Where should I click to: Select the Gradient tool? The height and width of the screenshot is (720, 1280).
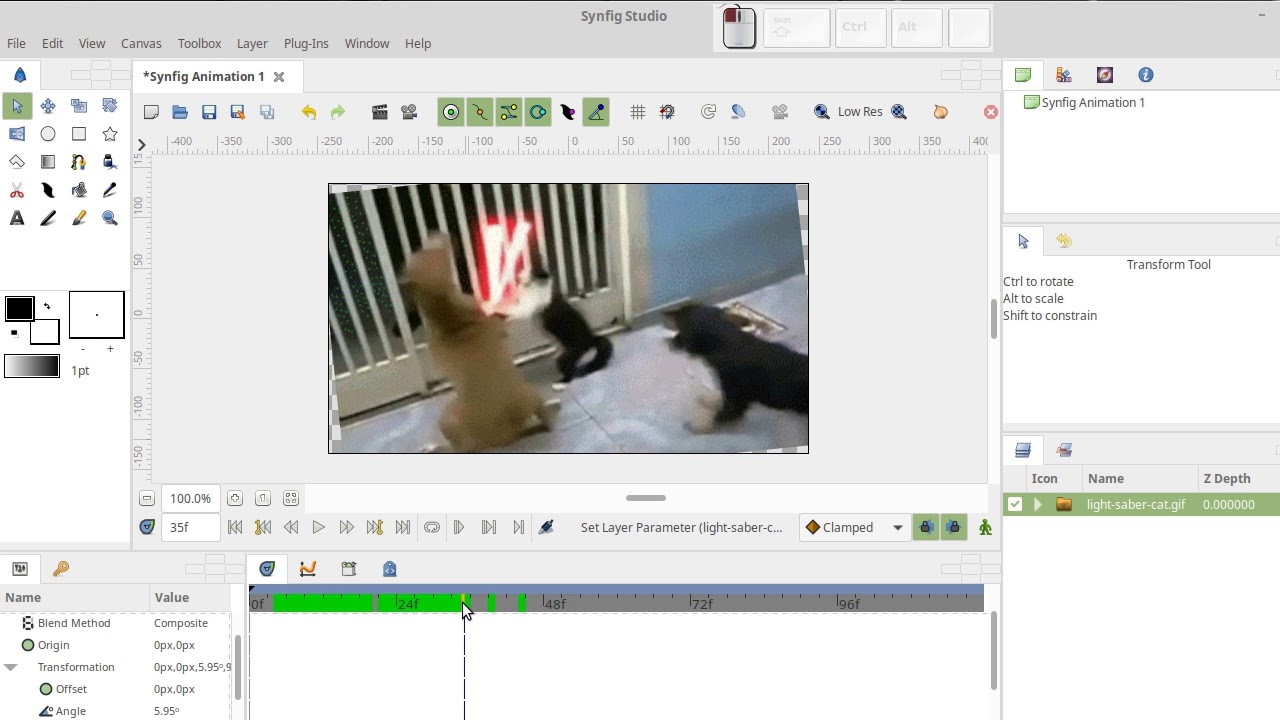[x=47, y=161]
